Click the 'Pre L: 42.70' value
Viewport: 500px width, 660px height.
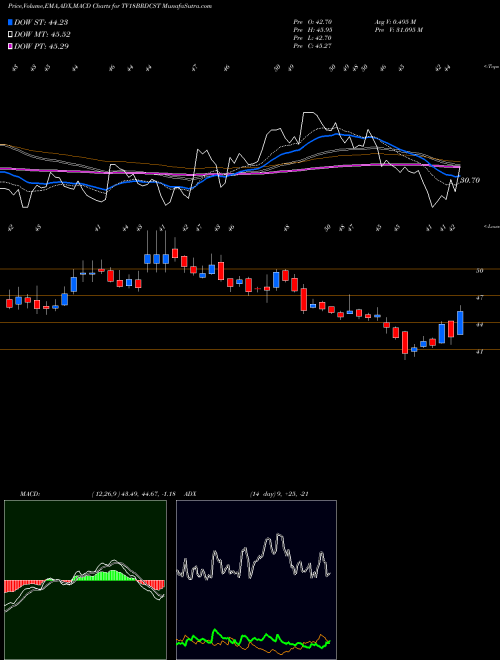click(313, 38)
